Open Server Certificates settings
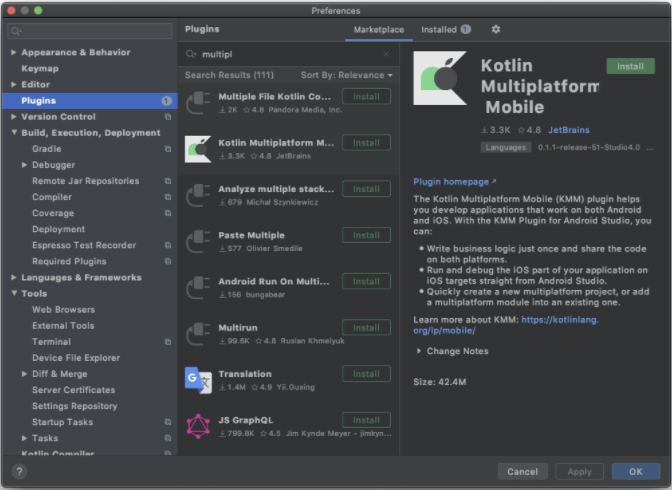 (x=73, y=390)
